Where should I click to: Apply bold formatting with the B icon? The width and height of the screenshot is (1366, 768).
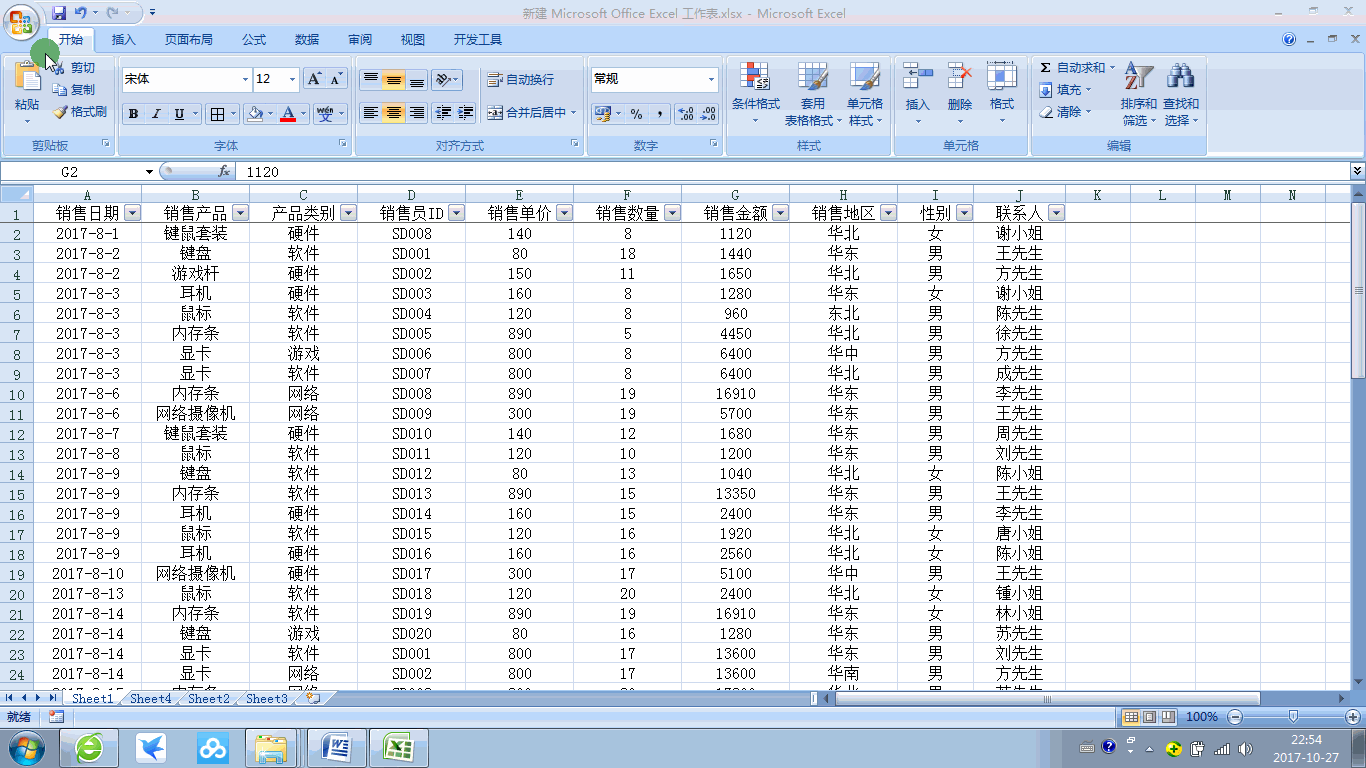[x=133, y=113]
